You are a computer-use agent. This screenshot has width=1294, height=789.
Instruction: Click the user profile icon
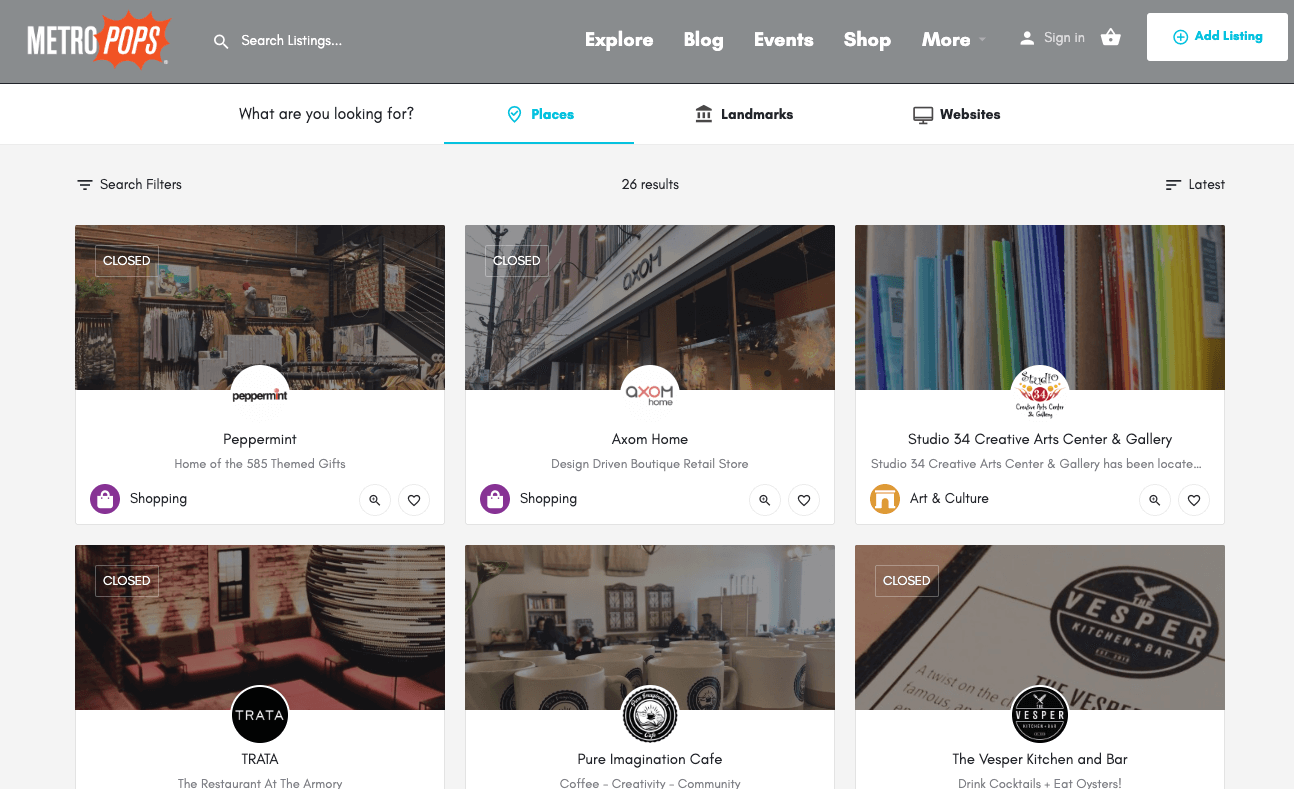coord(1026,38)
